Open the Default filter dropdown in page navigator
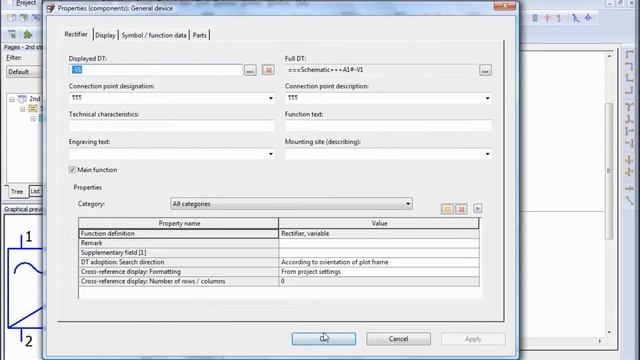The width and height of the screenshot is (640, 360). click(24, 72)
